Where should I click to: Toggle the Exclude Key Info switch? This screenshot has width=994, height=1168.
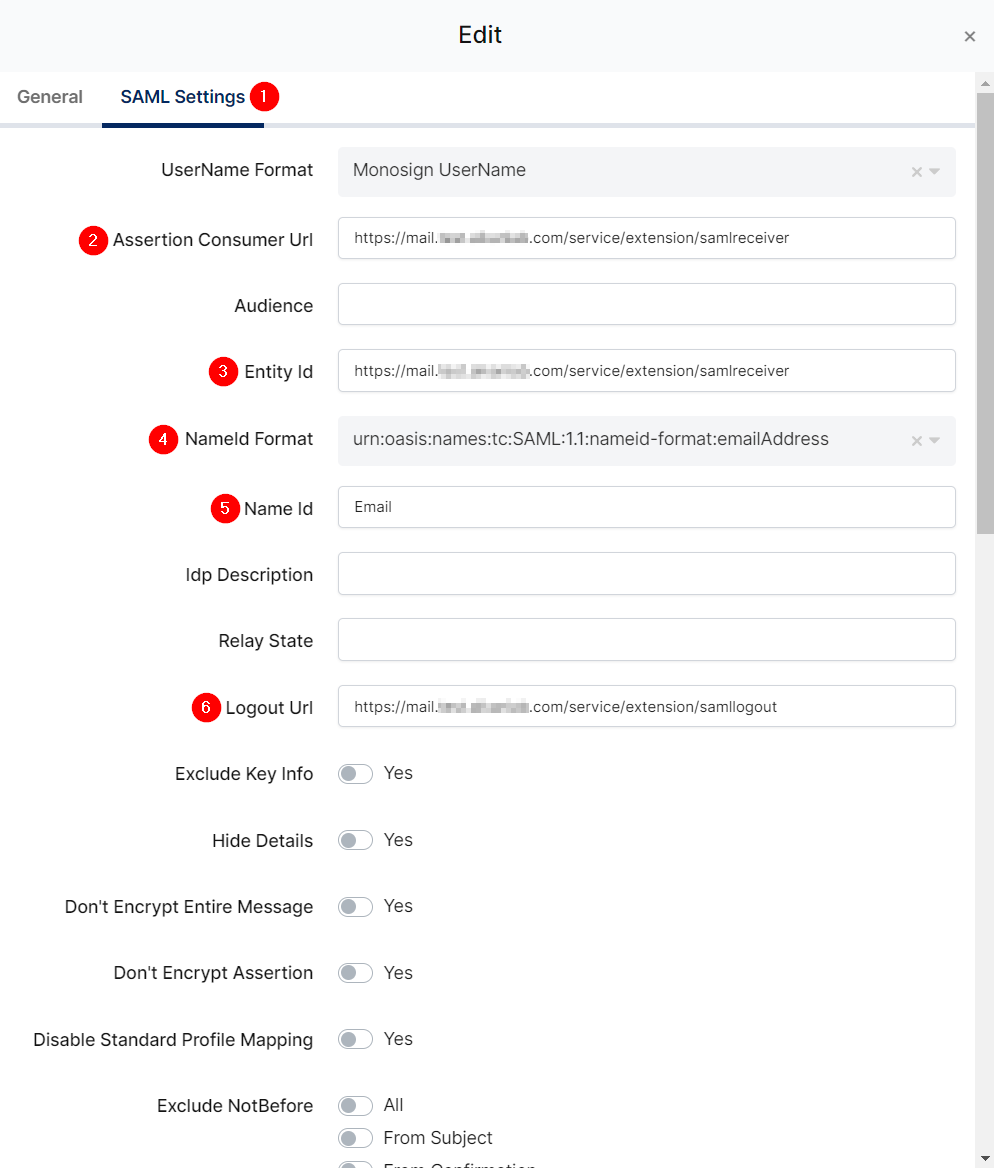click(355, 774)
